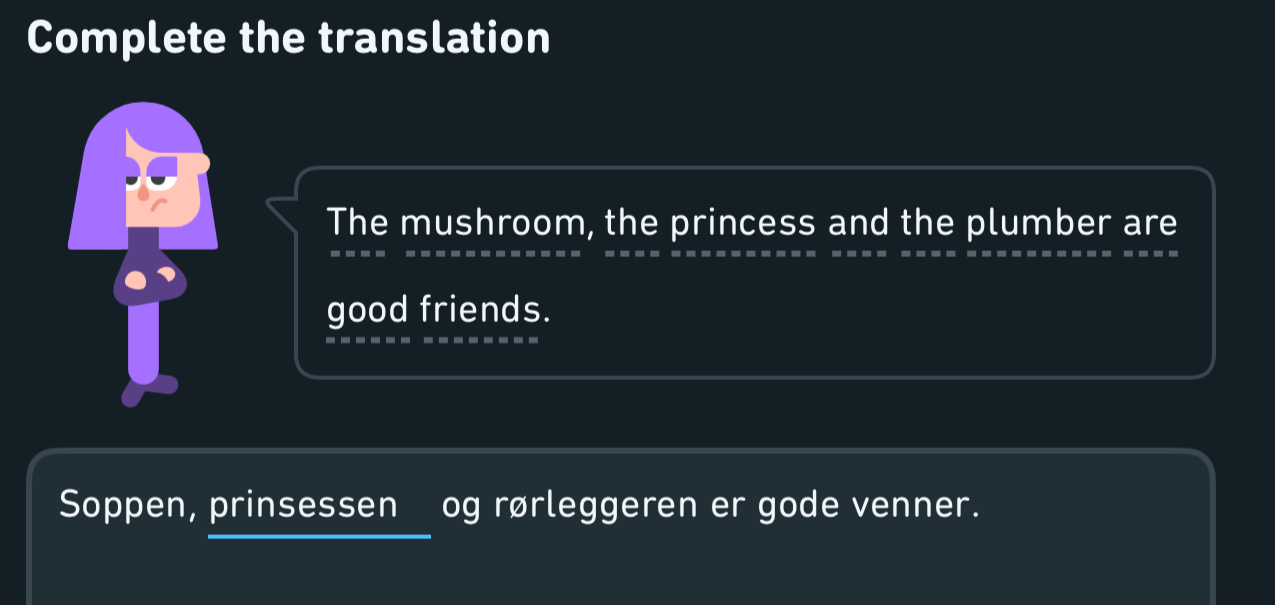The height and width of the screenshot is (605, 1275).
Task: Tap the word "mushroom" for a hint
Action: [x=493, y=222]
